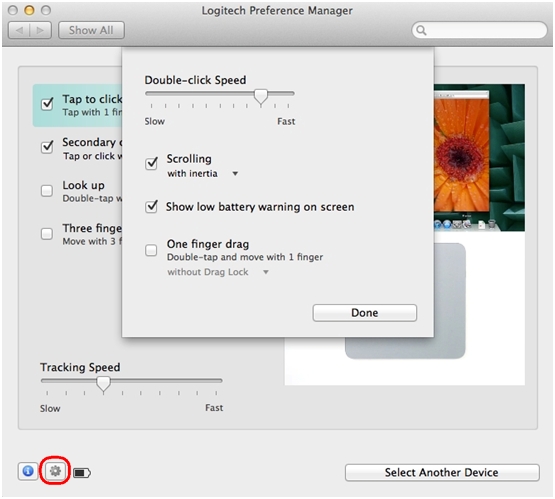
Task: Uncheck the Secondary click option
Action: 47,147
